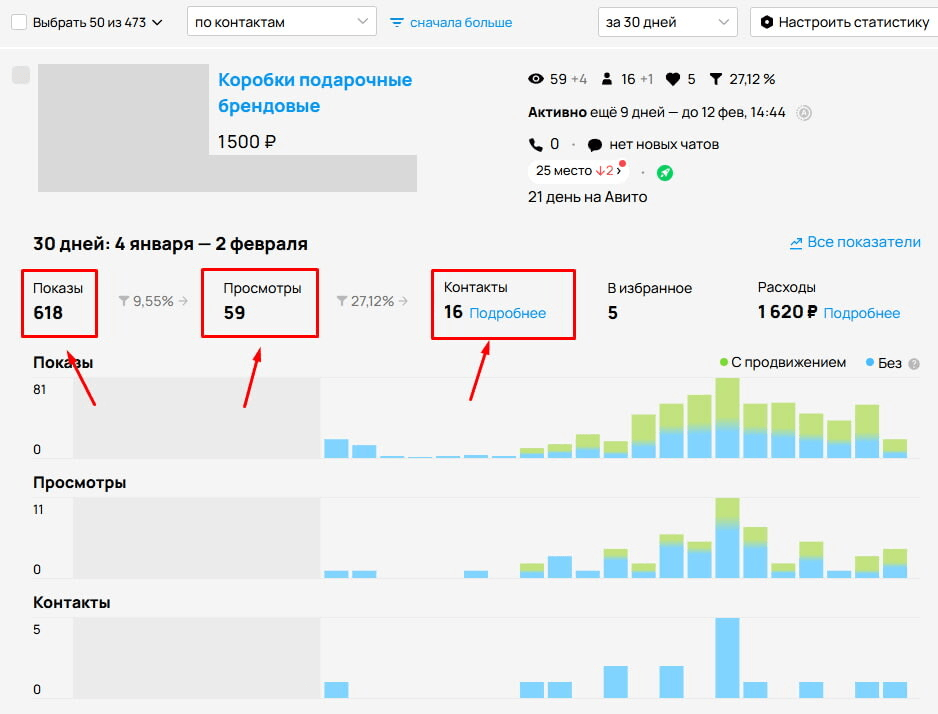
Task: Open the 'за 30 дней' period dropdown
Action: point(668,22)
